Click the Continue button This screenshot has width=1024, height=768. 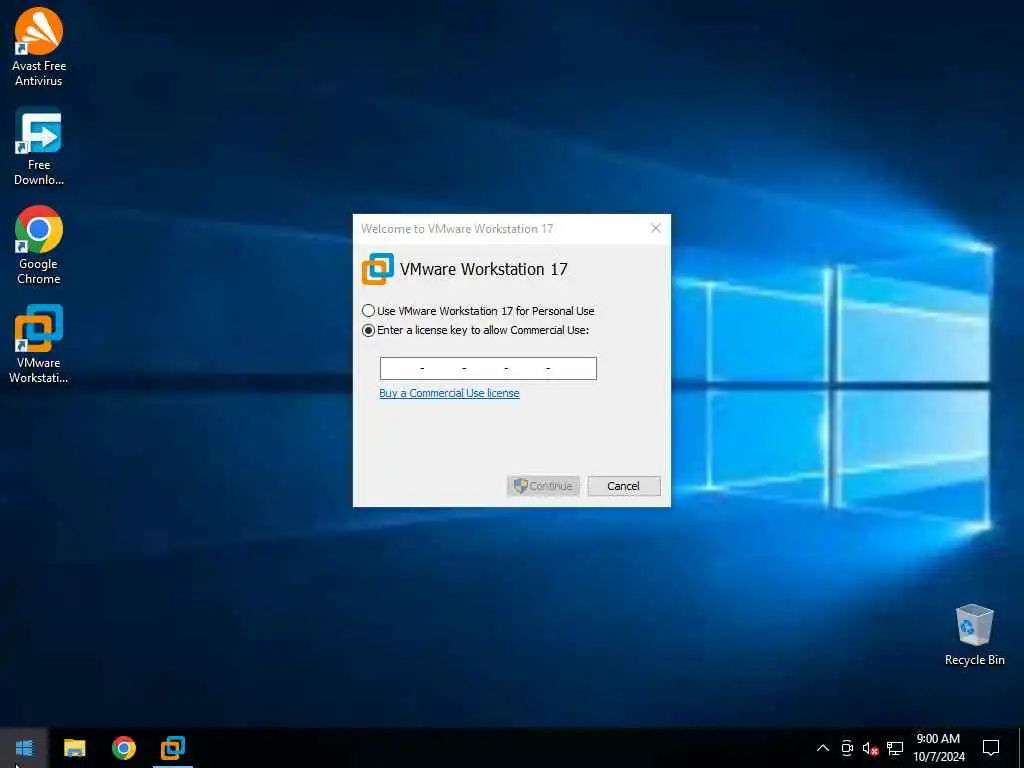click(x=543, y=486)
